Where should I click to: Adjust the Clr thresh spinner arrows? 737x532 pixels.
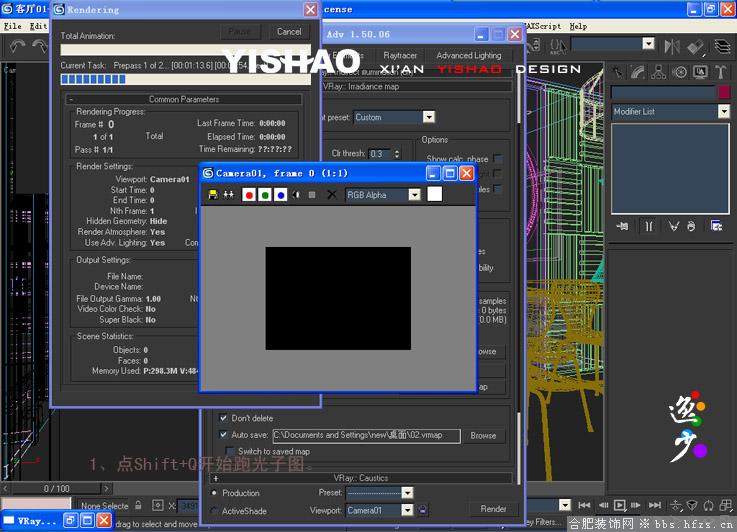point(397,154)
